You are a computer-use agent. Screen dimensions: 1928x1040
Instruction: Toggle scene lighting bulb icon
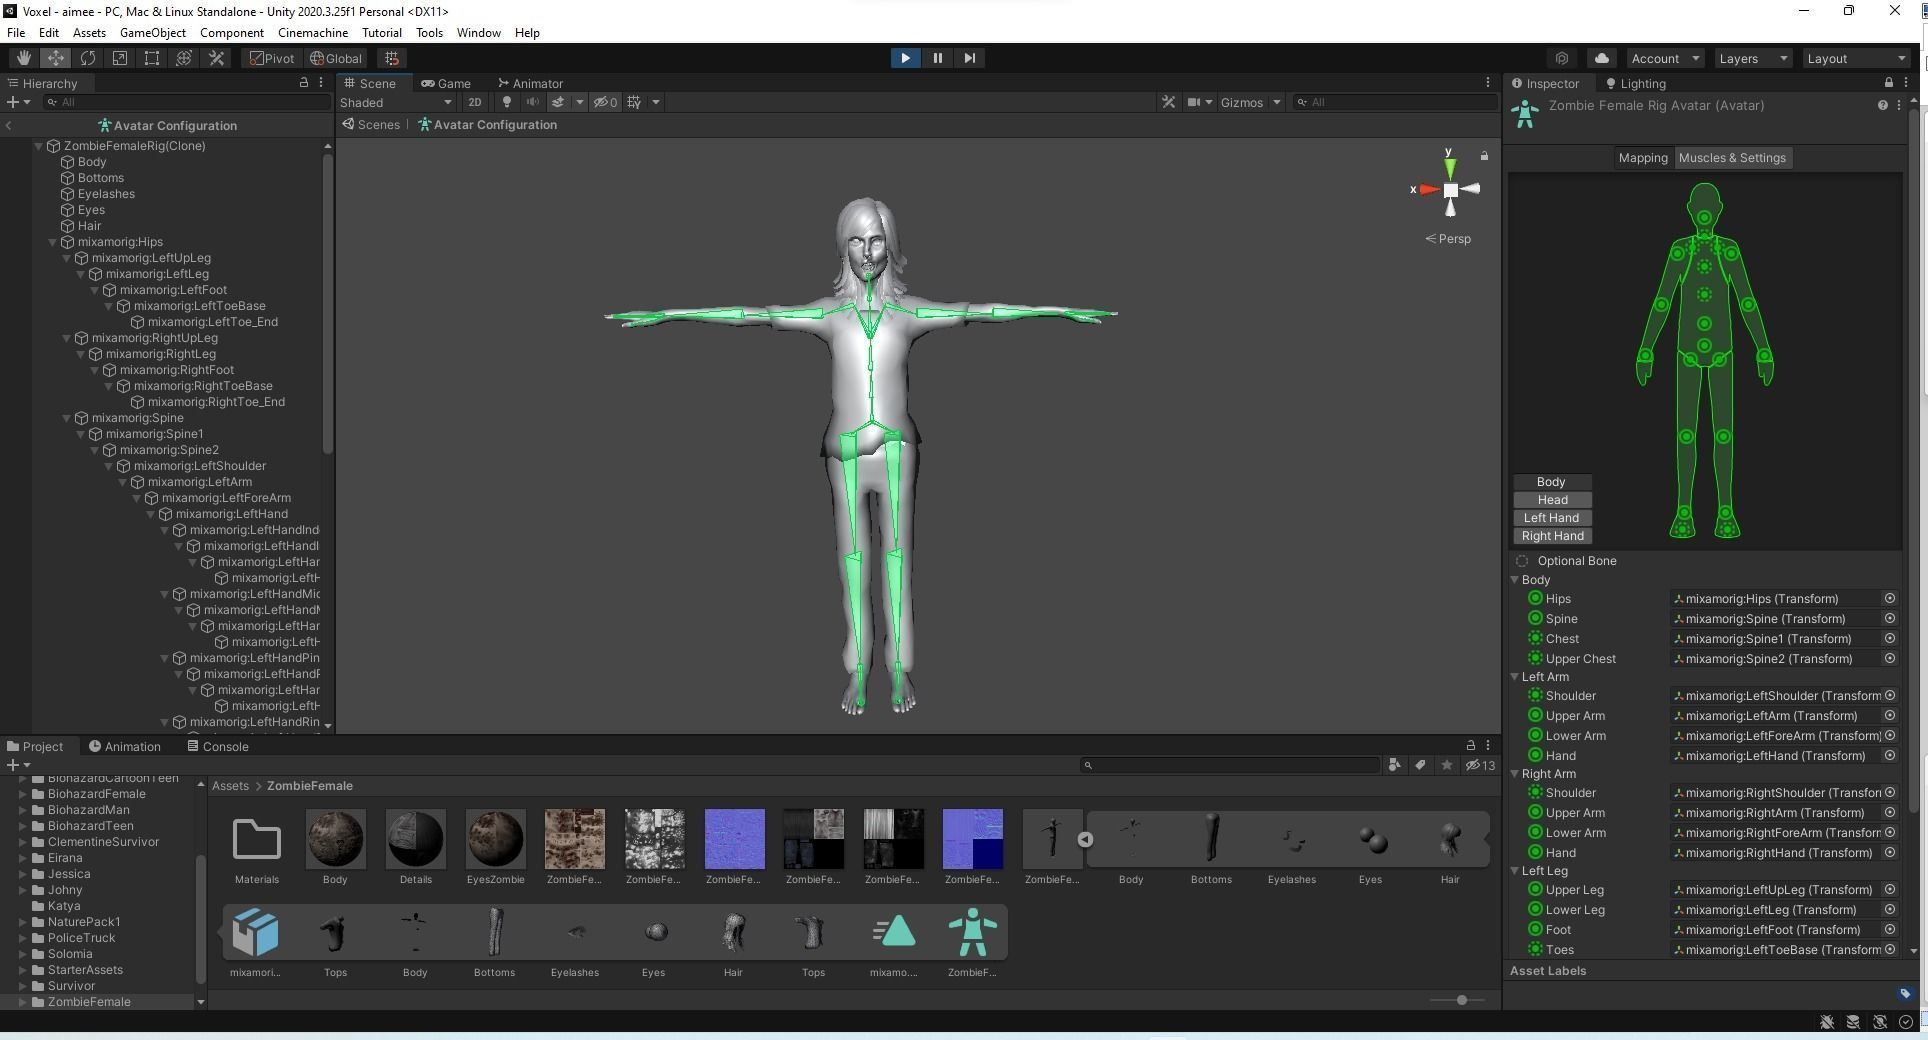pos(506,102)
